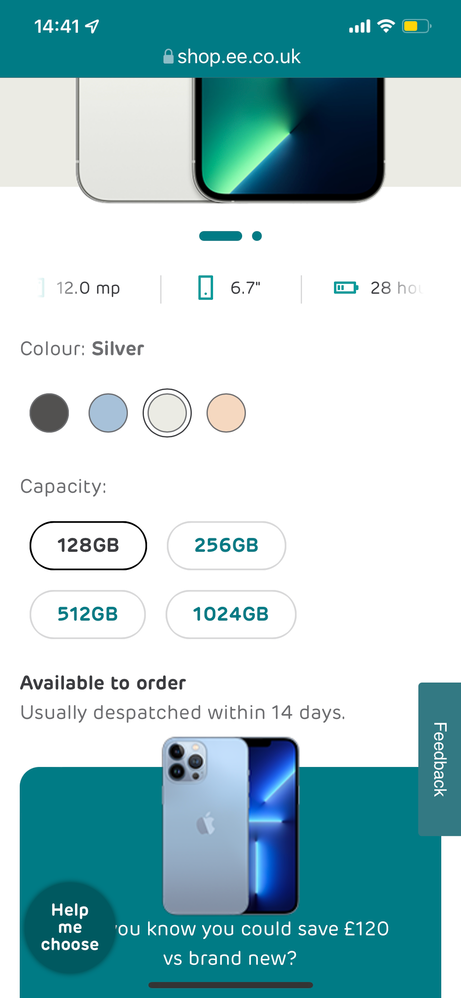The image size is (461, 998).
Task: Select 512GB storage capacity
Action: pyautogui.click(x=87, y=614)
